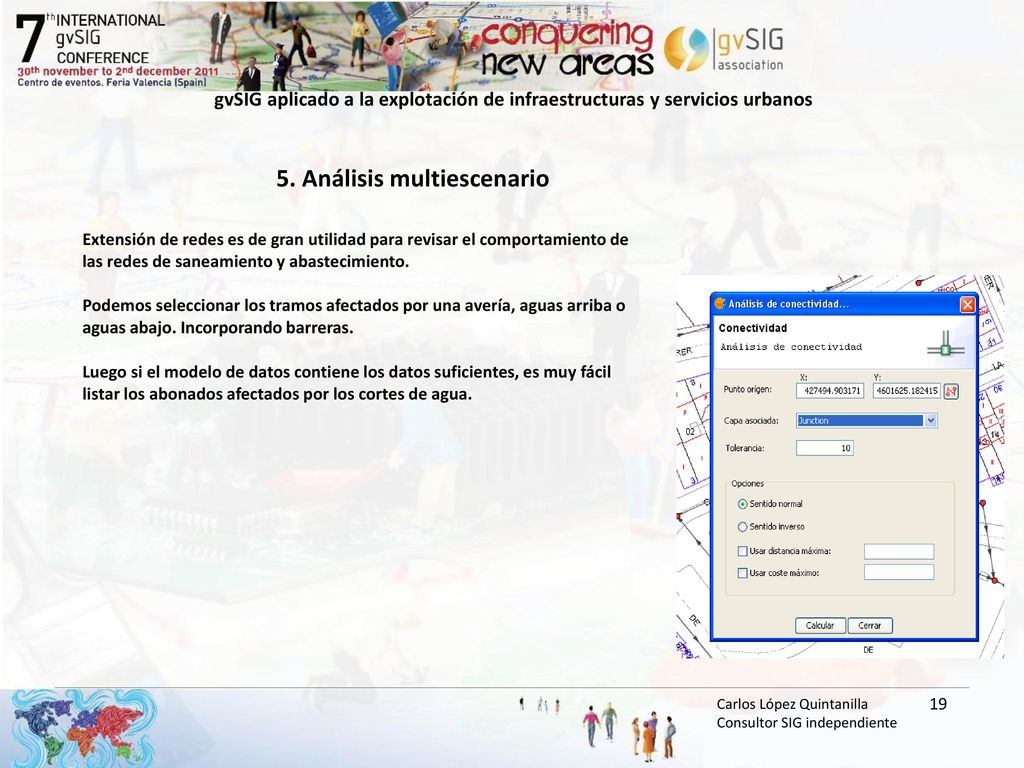Click the 'Conectividad' dialog heading text
The width and height of the screenshot is (1024, 768).
pos(752,328)
